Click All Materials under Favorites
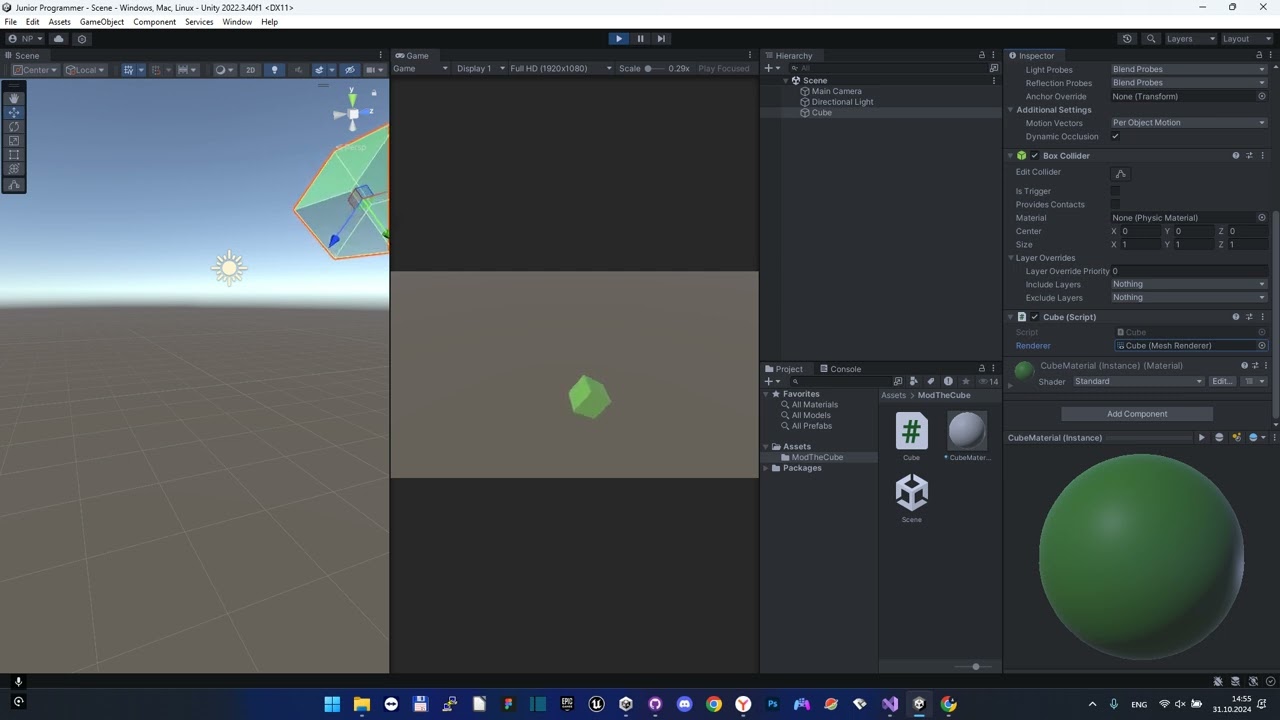 (815, 405)
